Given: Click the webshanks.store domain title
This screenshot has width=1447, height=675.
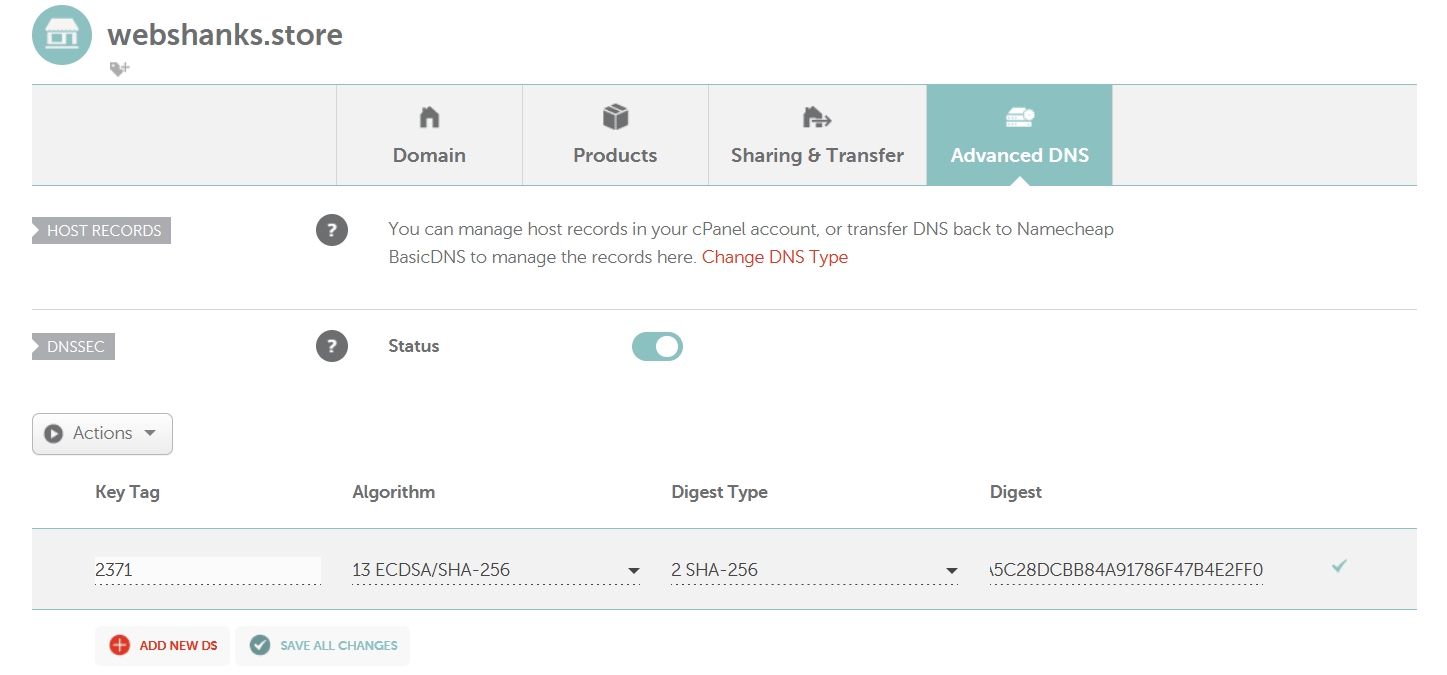Looking at the screenshot, I should click(225, 35).
